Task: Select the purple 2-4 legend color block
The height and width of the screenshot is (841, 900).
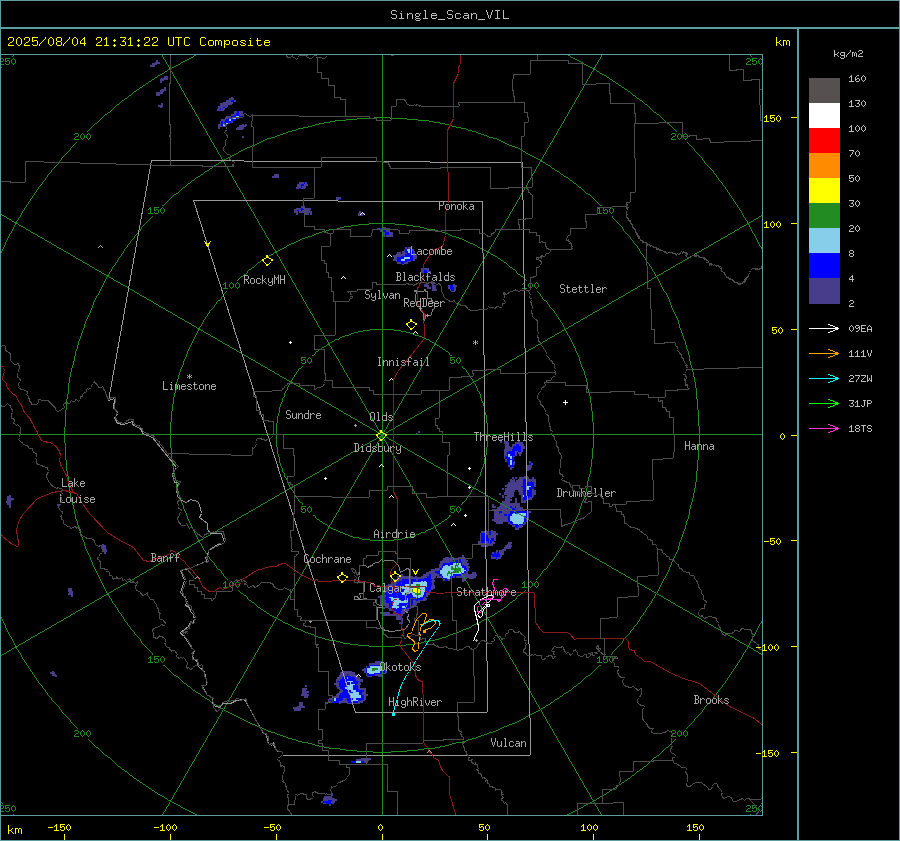Action: [824, 291]
